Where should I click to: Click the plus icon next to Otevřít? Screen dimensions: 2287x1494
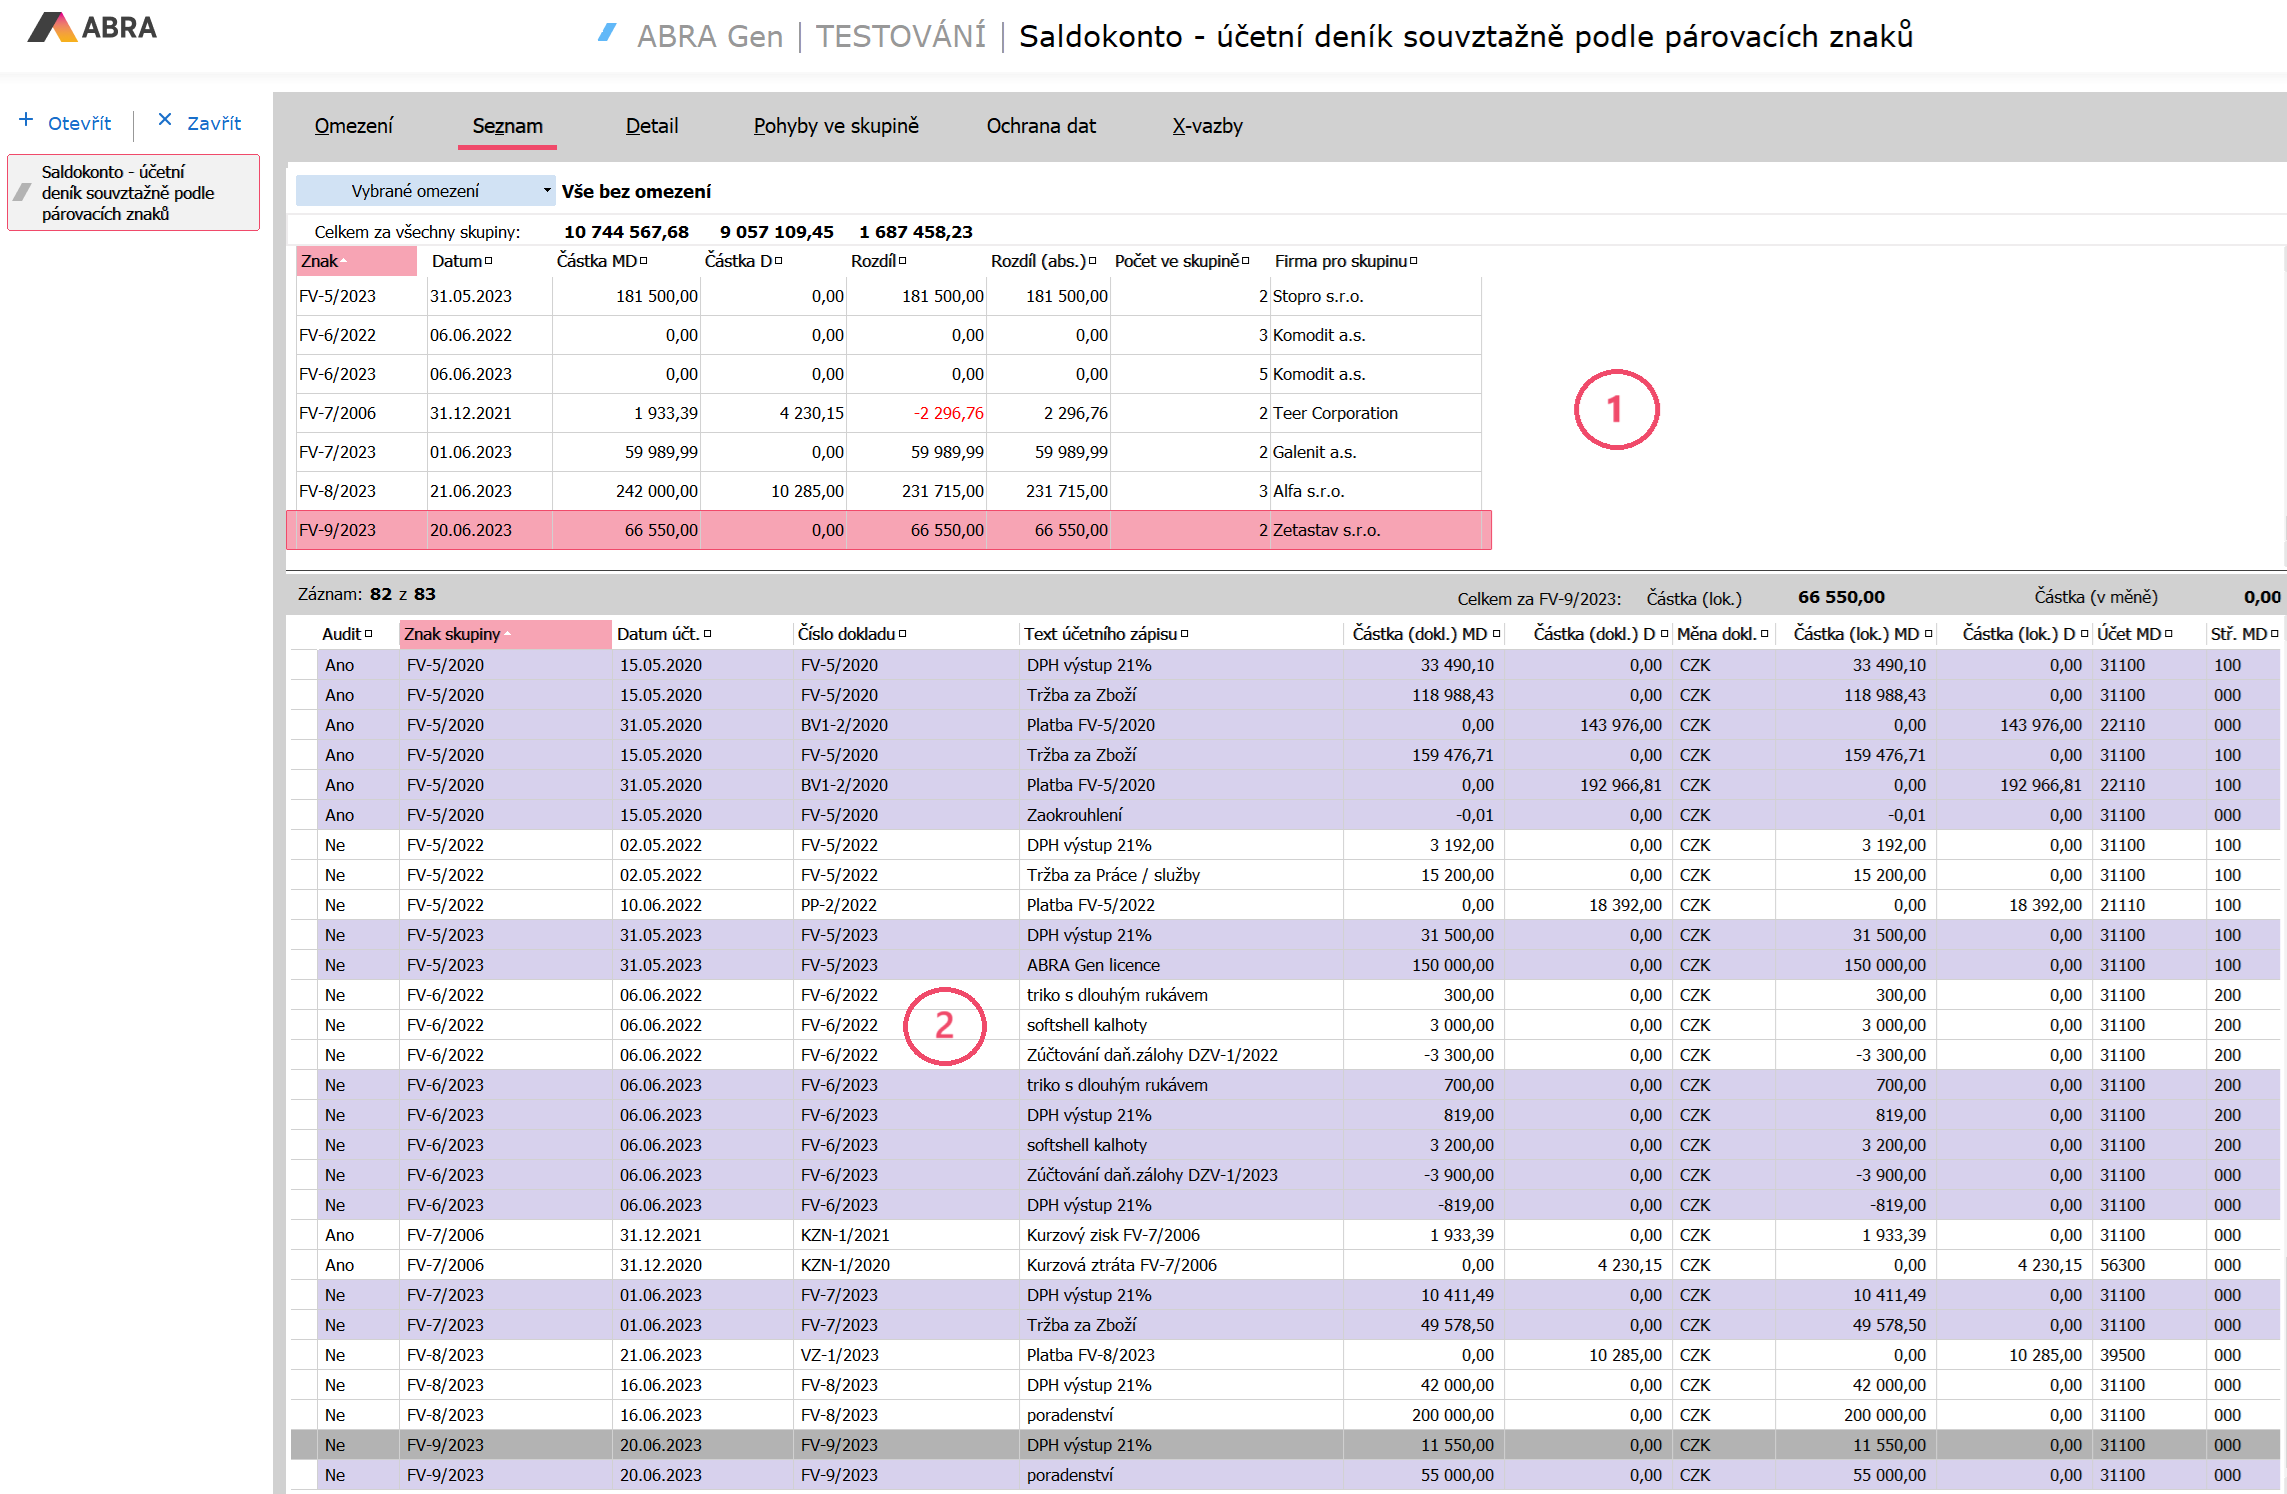pyautogui.click(x=26, y=120)
